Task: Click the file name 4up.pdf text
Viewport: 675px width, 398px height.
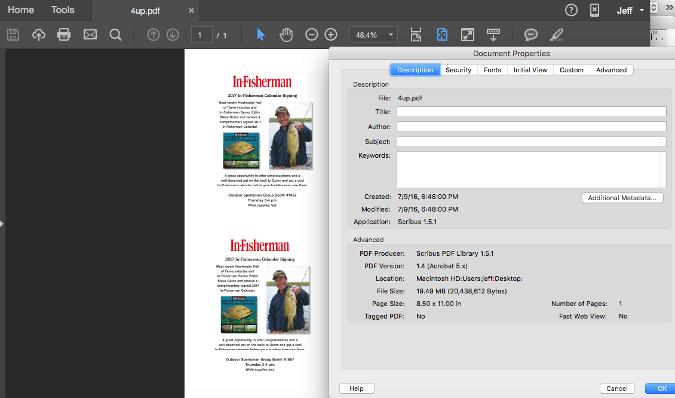Action: tap(410, 98)
